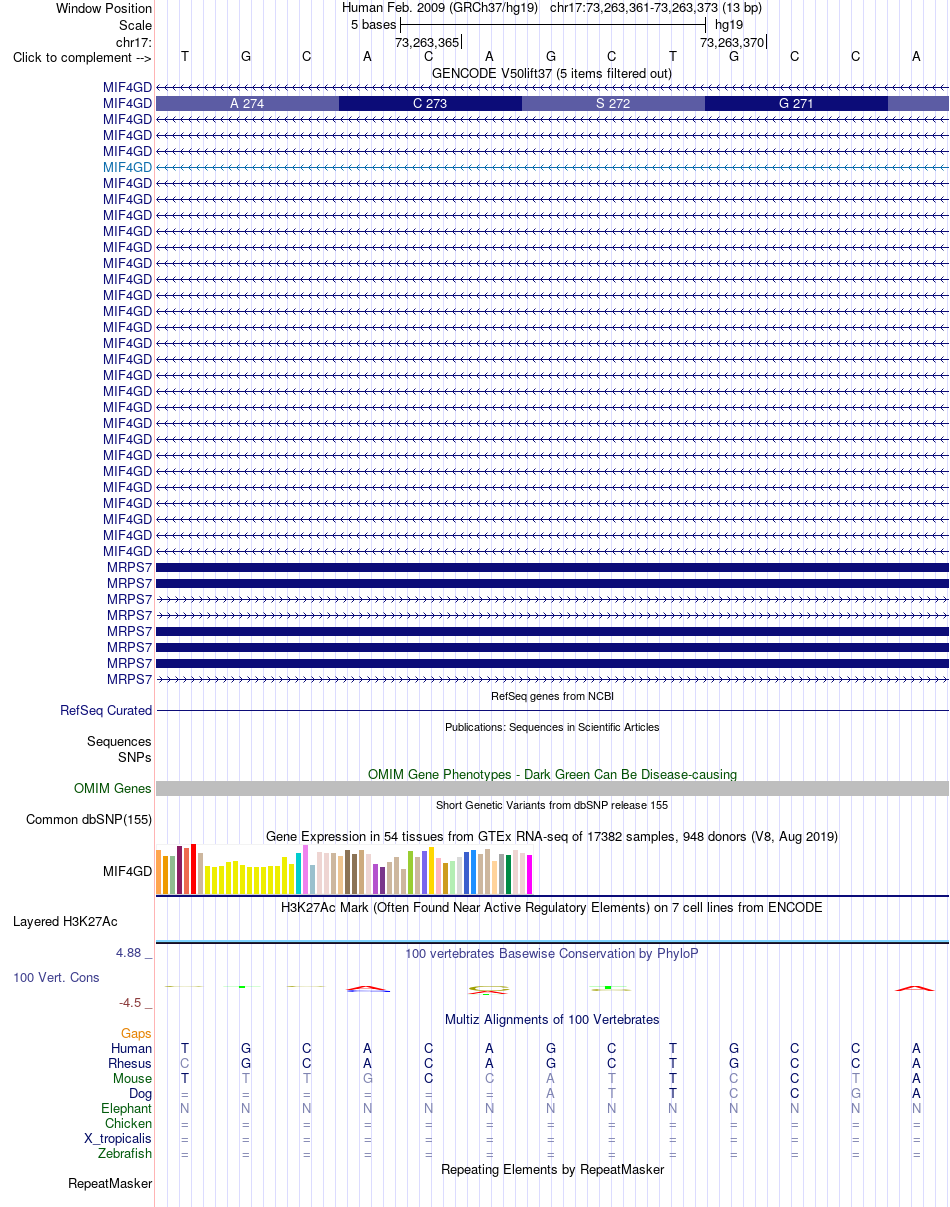Screen dimensions: 950x1207
Task: Open Publications: Sequences in Scientific Articles title
Action: coord(552,727)
